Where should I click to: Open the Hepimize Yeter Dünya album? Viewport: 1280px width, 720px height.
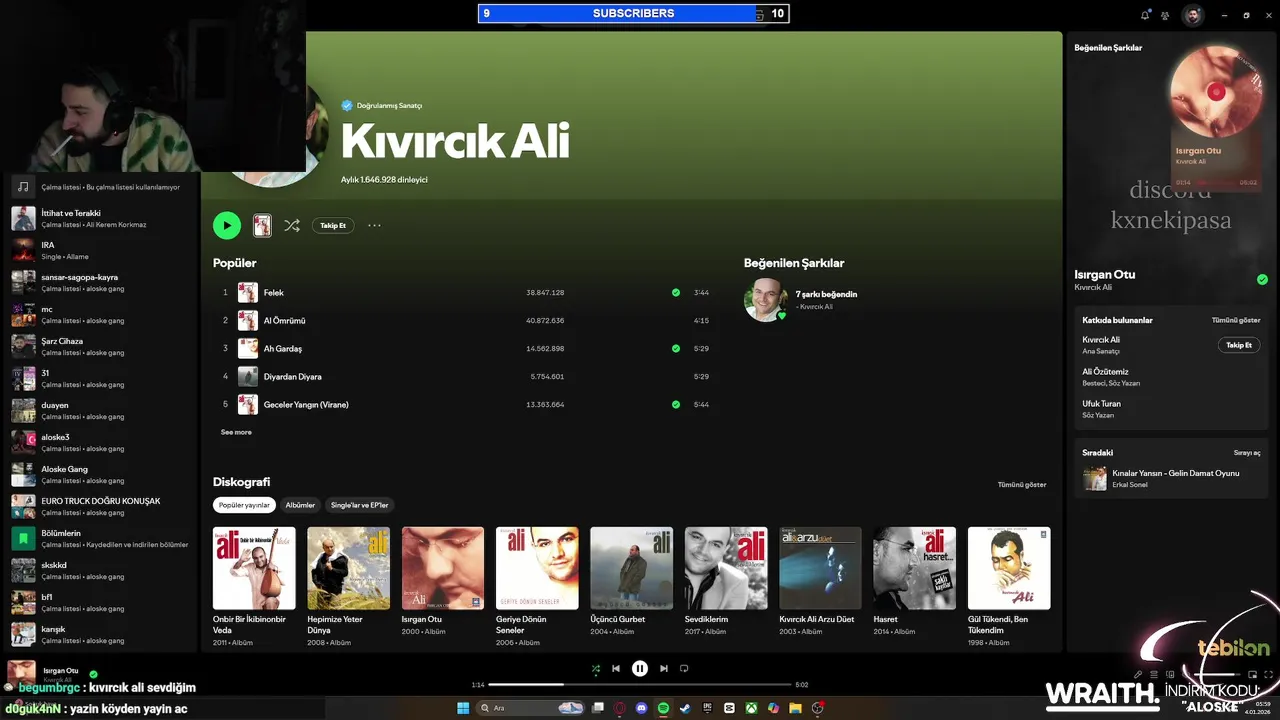(349, 568)
